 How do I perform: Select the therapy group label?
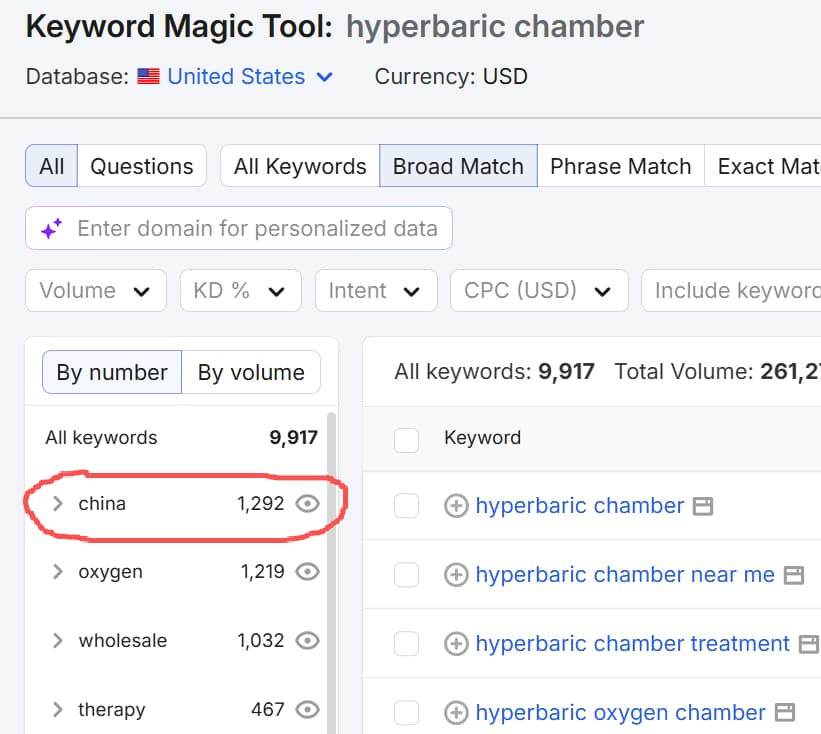[x=112, y=710]
